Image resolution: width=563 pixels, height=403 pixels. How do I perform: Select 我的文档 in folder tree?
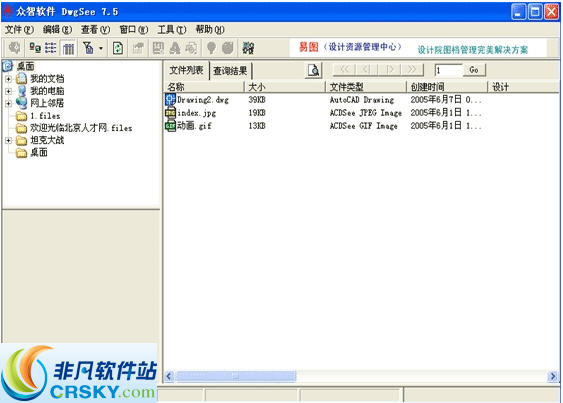[x=47, y=79]
